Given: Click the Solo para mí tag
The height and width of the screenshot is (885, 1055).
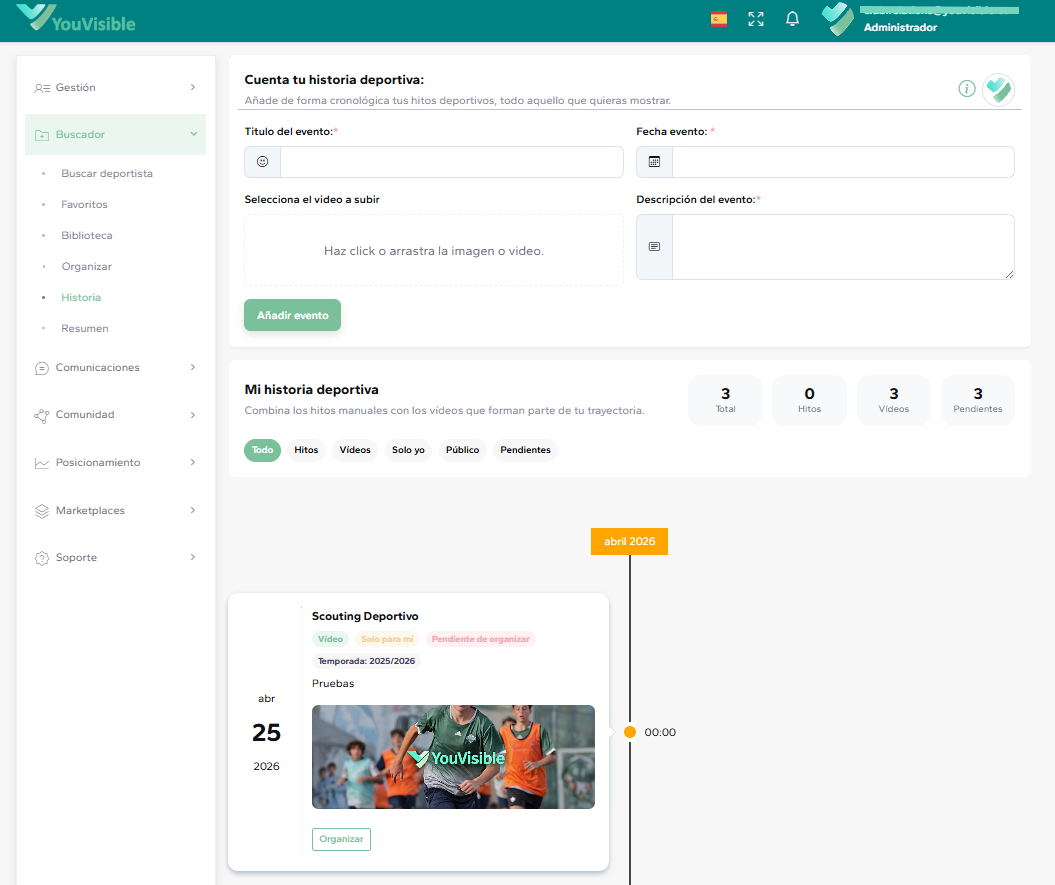Looking at the screenshot, I should [x=388, y=639].
